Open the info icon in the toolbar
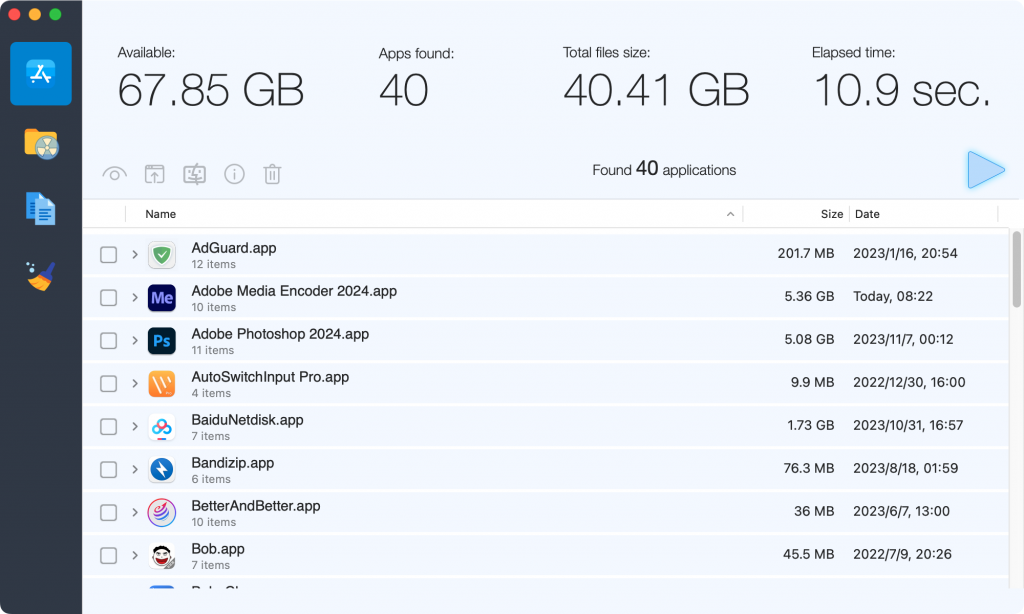 (234, 174)
